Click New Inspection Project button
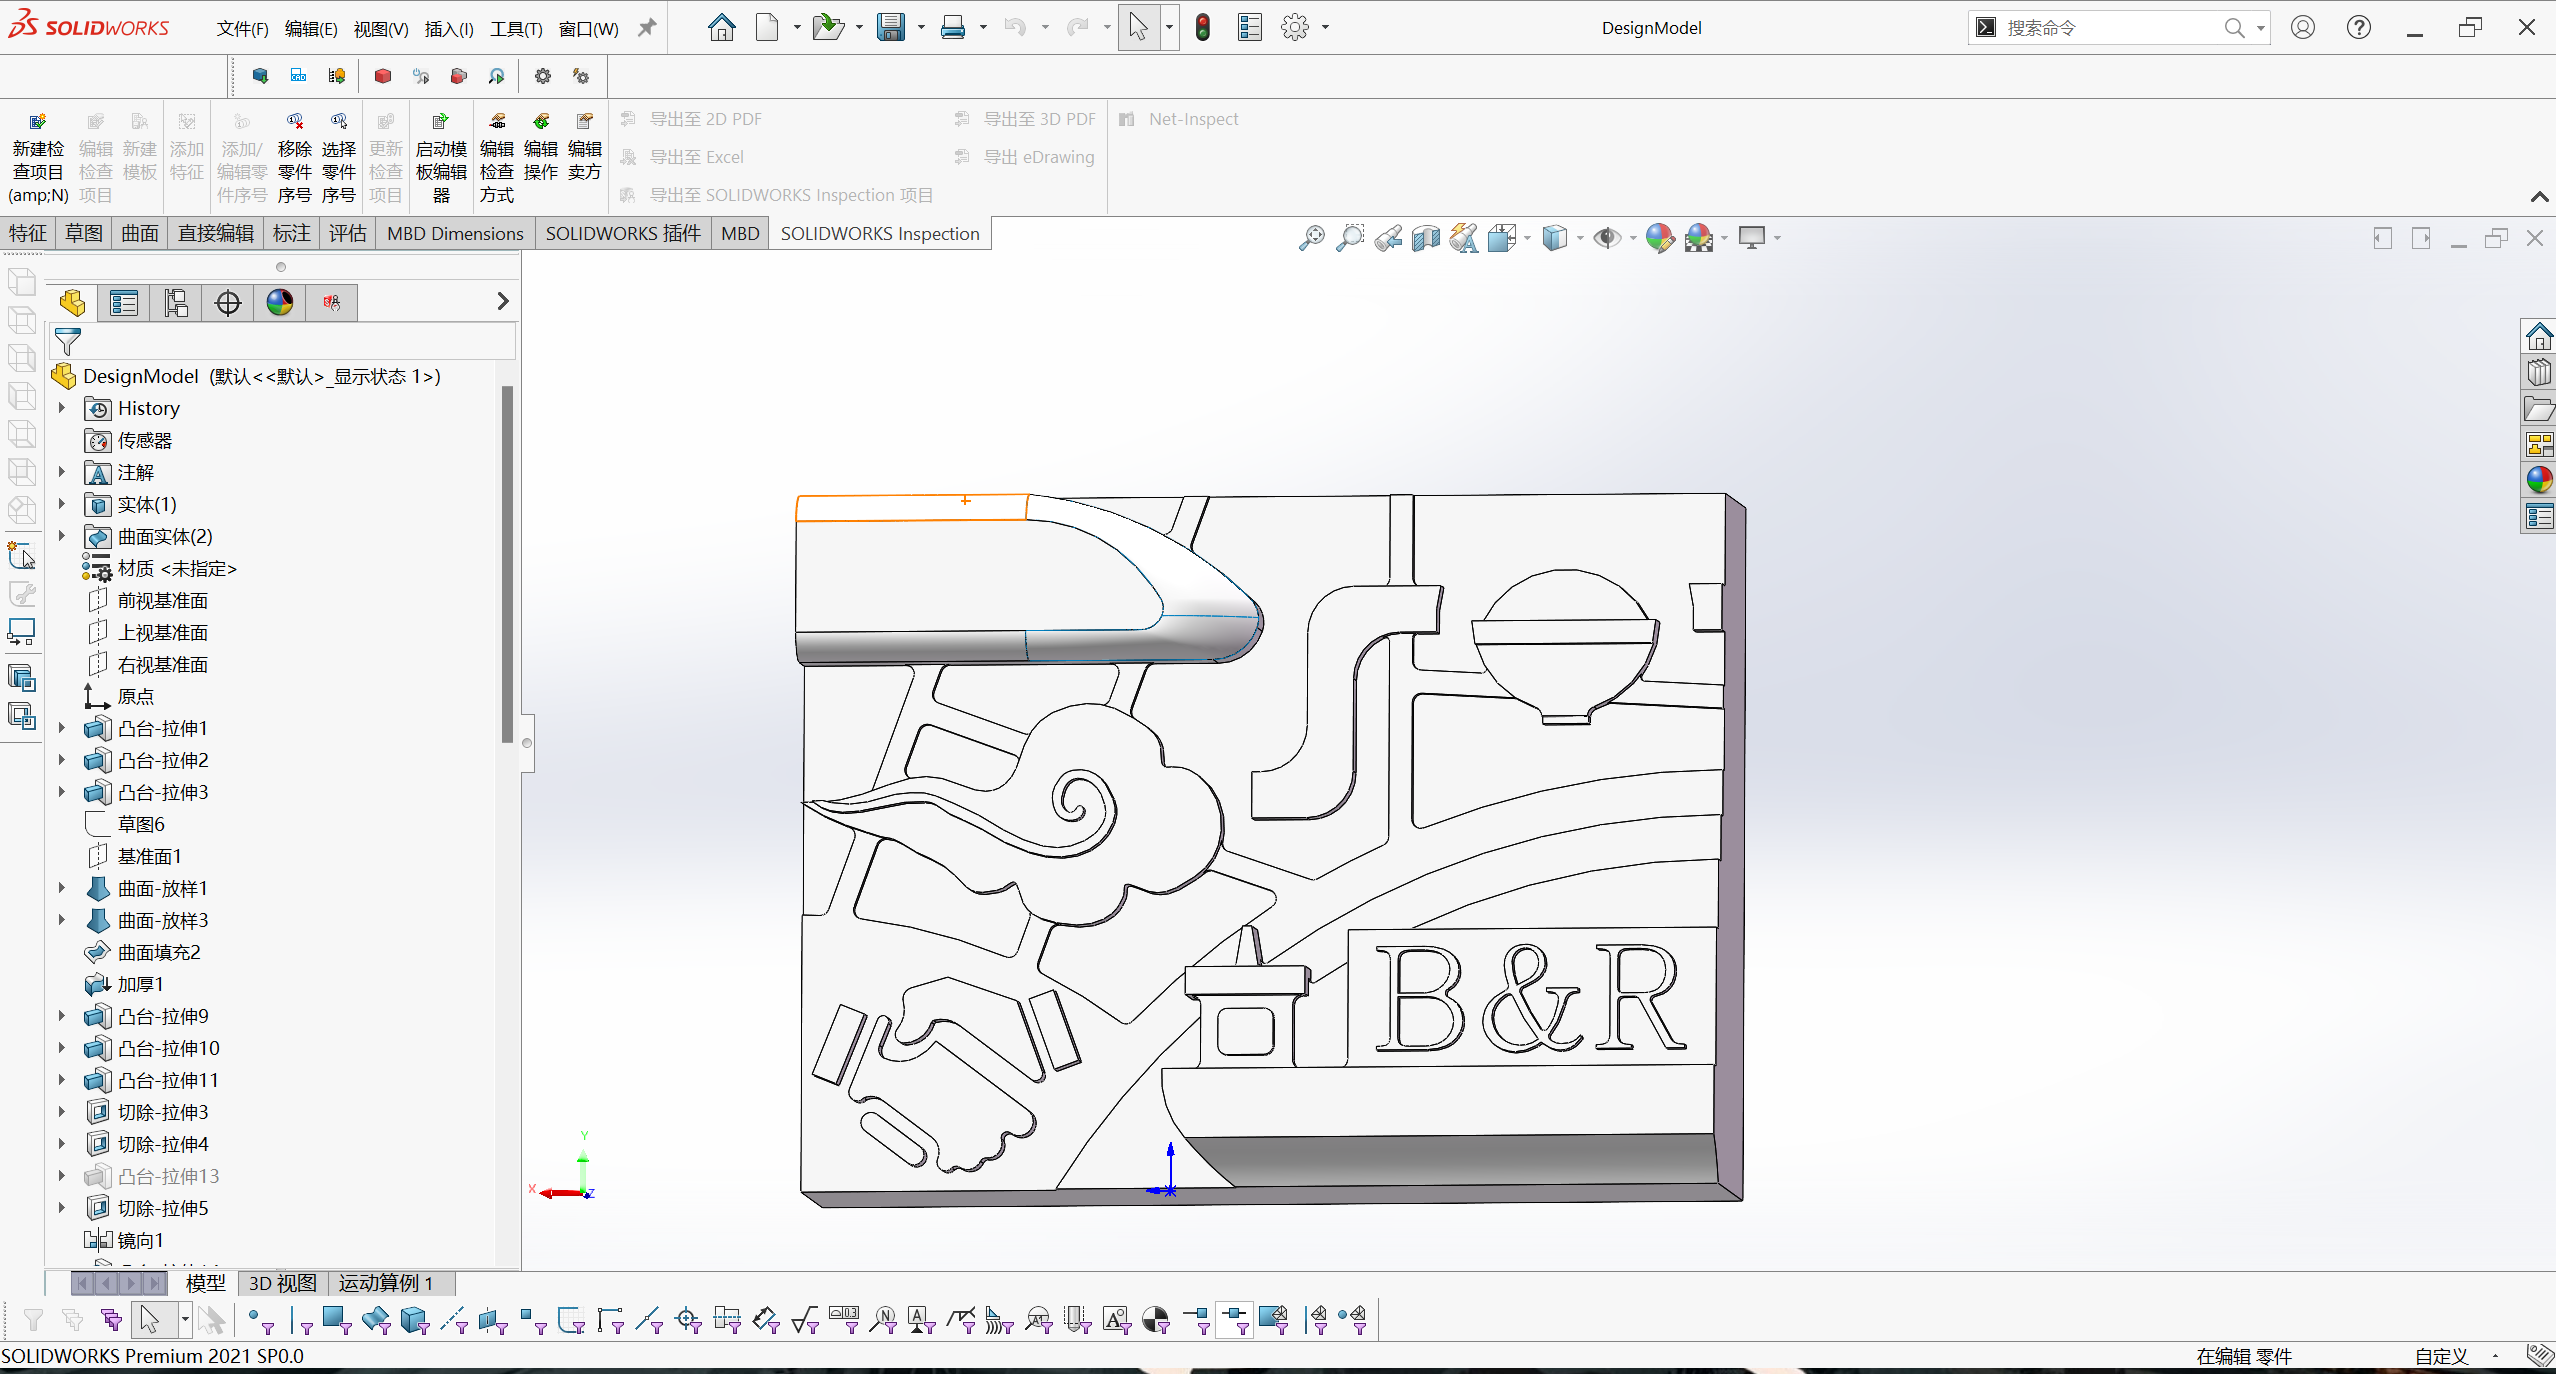This screenshot has width=2556, height=1374. click(x=38, y=158)
